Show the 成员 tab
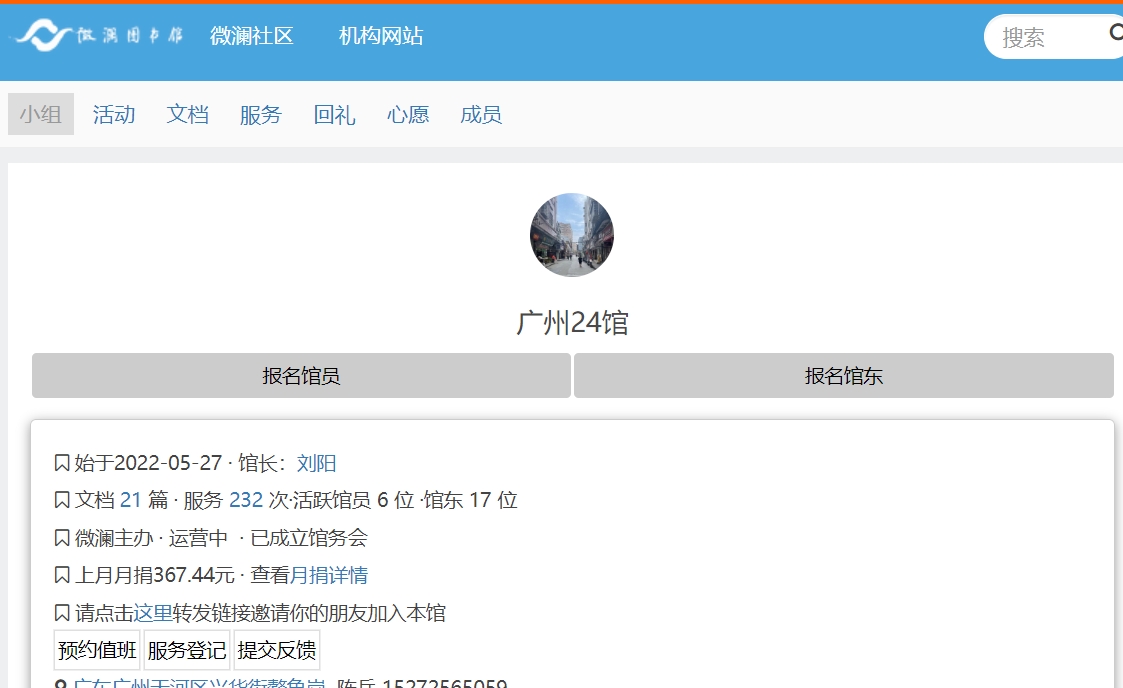Image resolution: width=1123 pixels, height=688 pixels. pos(481,115)
